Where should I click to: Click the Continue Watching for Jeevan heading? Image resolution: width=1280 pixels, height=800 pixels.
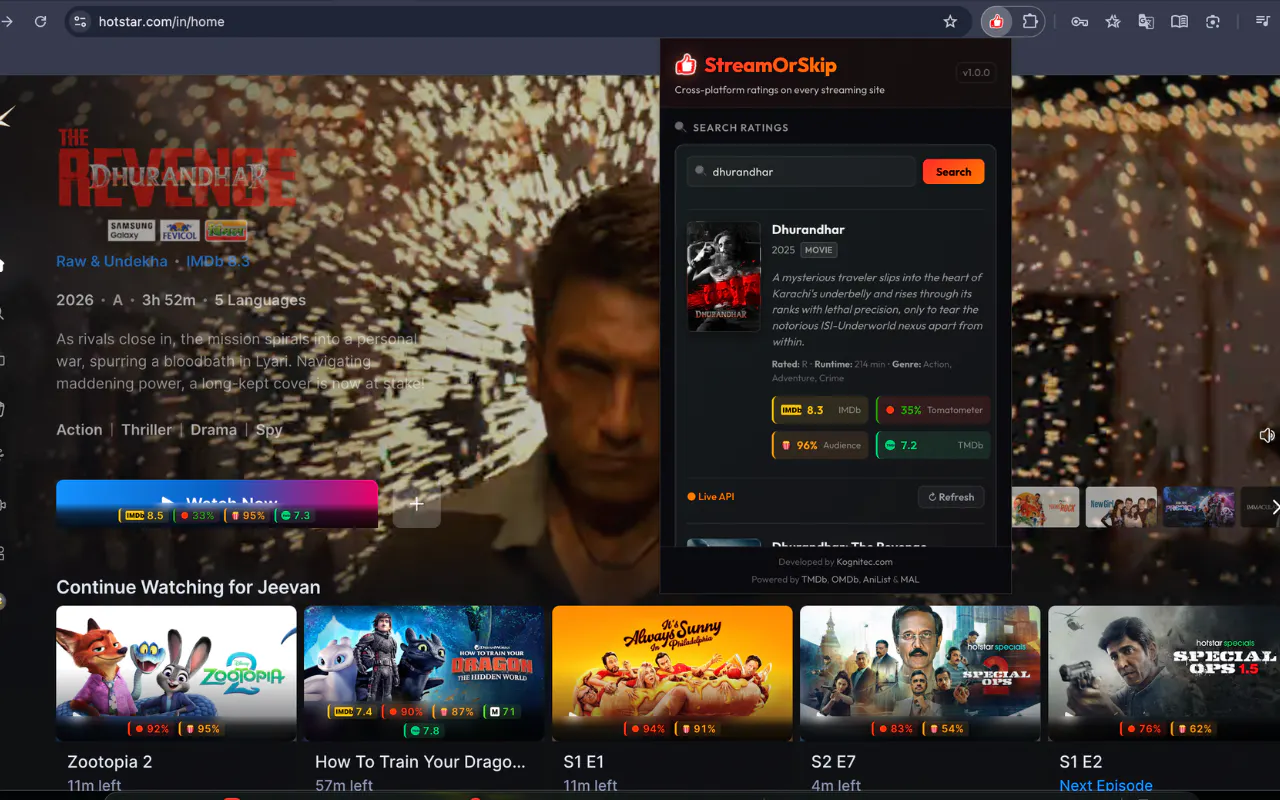(x=188, y=587)
